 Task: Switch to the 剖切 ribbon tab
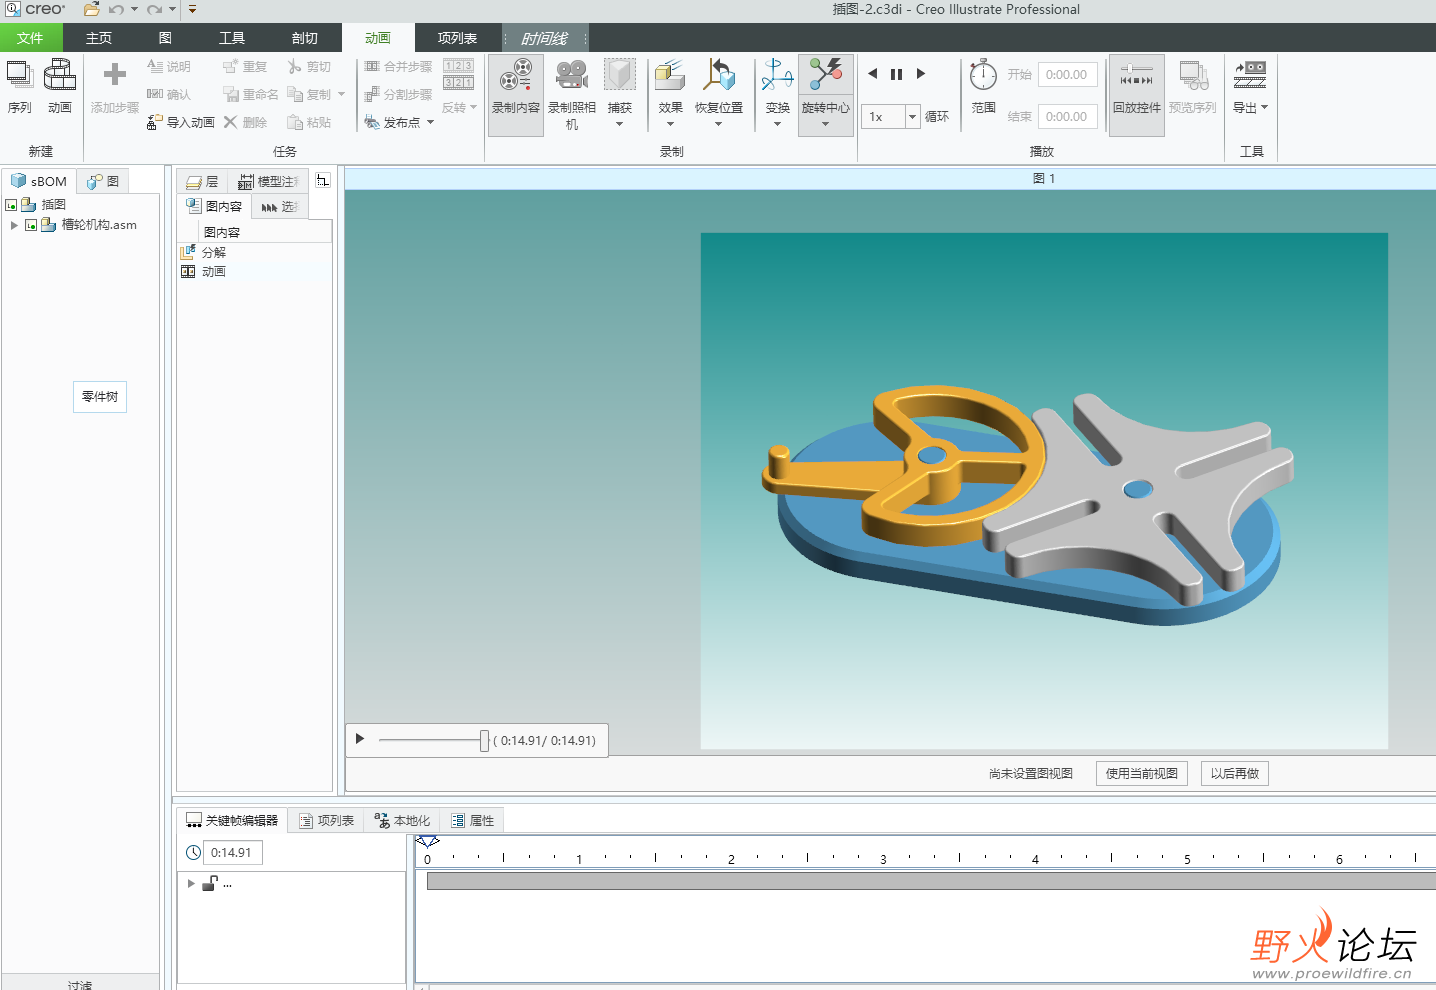pyautogui.click(x=305, y=38)
